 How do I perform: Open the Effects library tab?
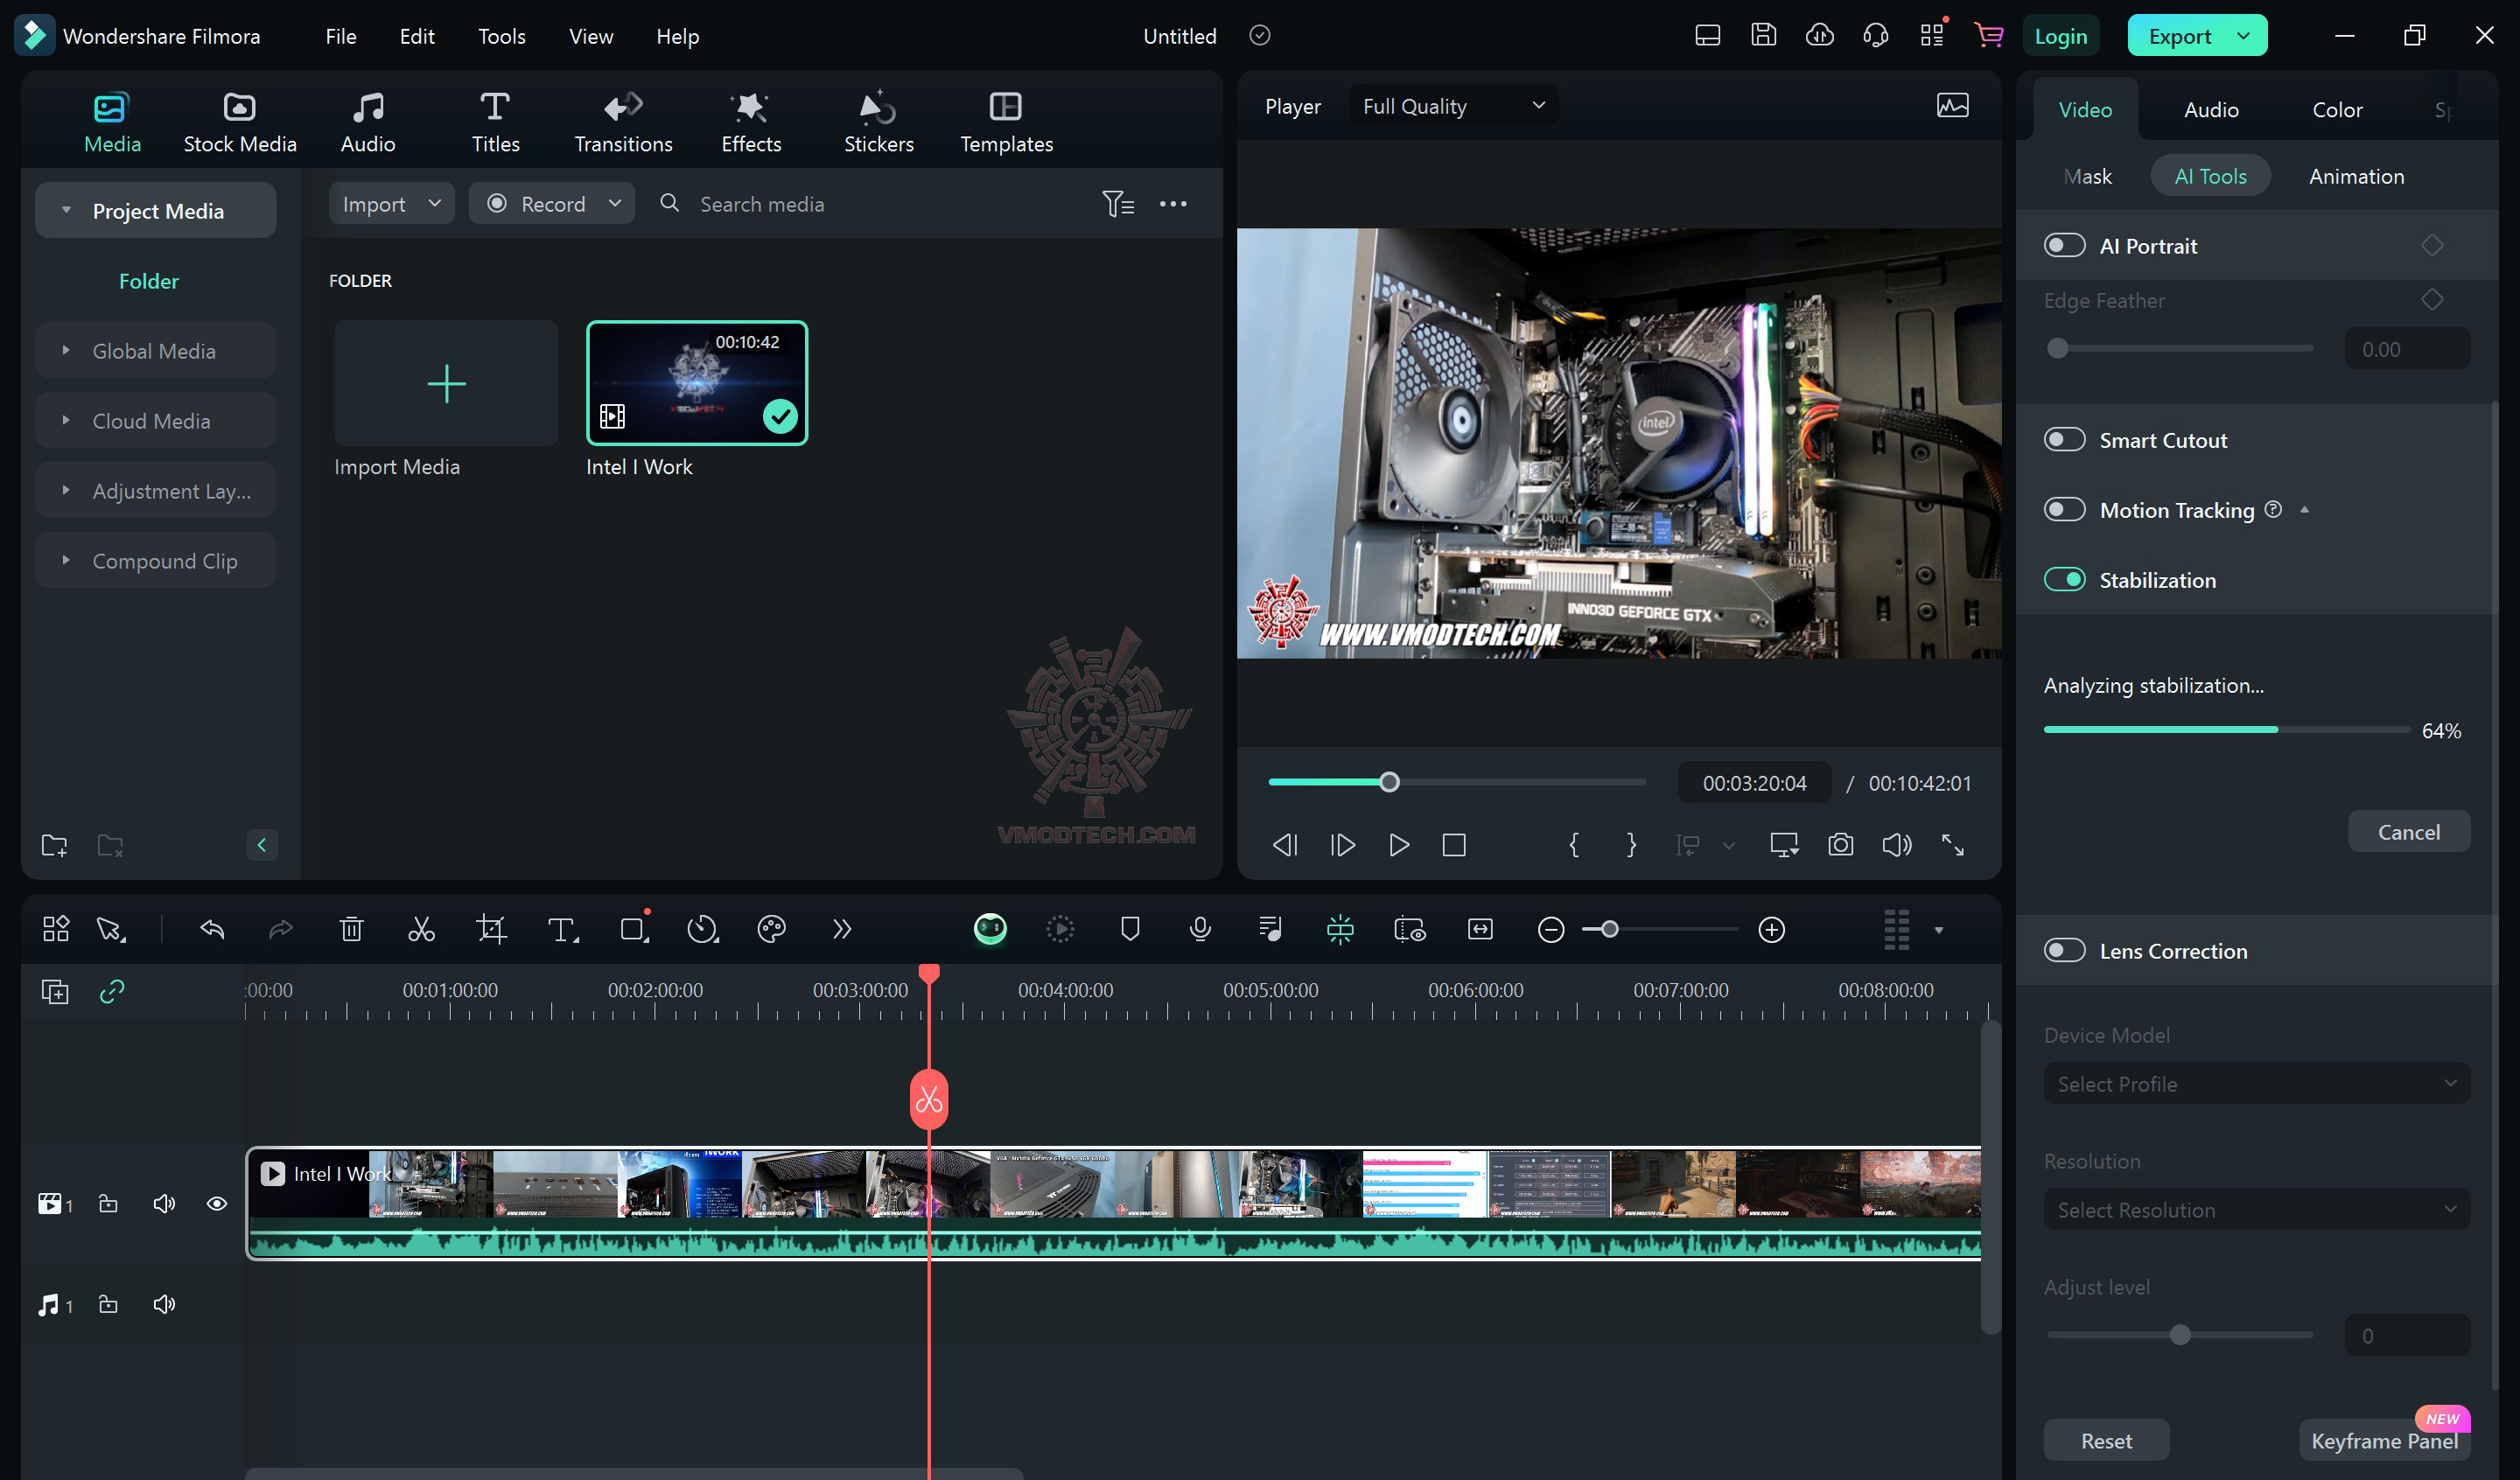751,121
